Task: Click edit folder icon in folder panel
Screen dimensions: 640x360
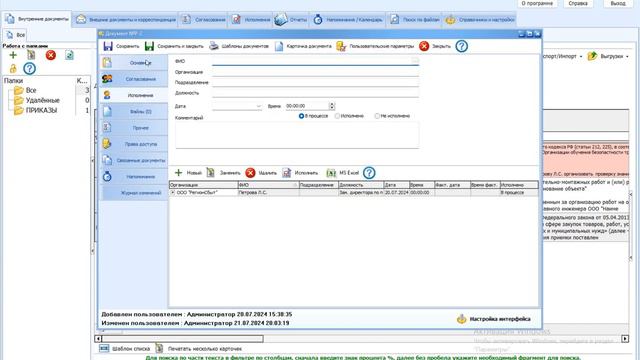Action: tap(31, 55)
